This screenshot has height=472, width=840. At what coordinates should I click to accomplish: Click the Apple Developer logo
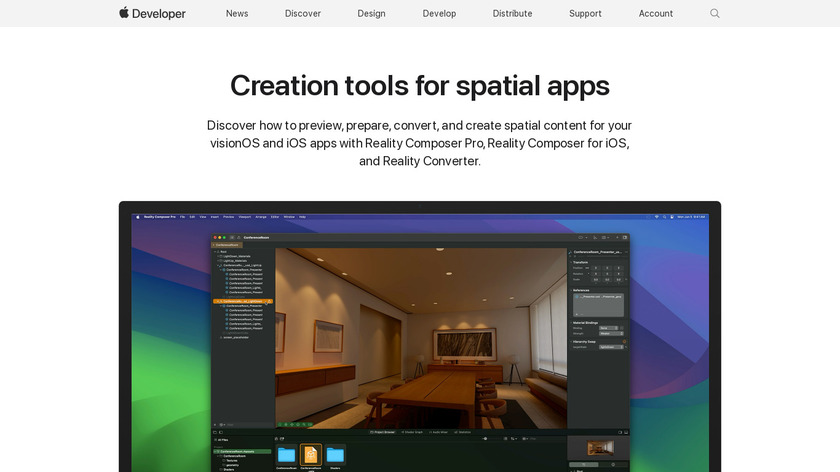pyautogui.click(x=152, y=13)
